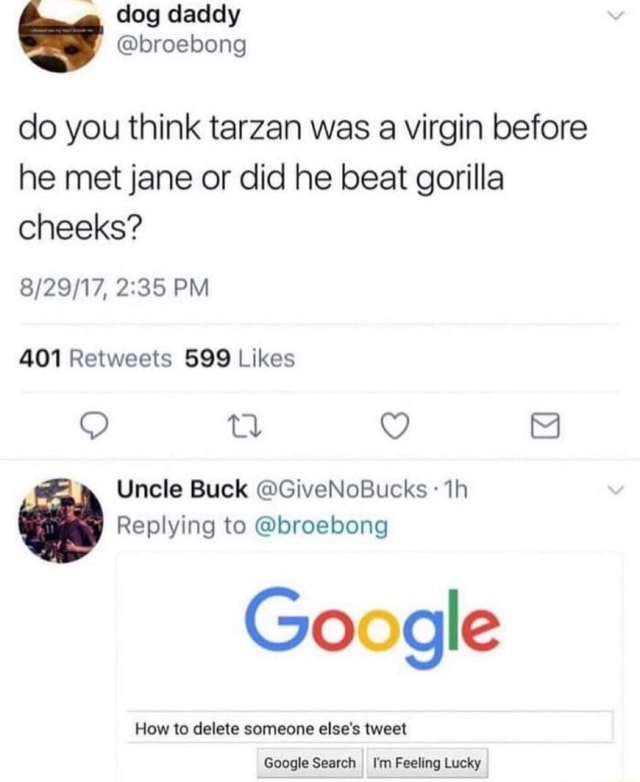The width and height of the screenshot is (640, 782).
Task: Click the reply speech bubble icon
Action: pos(94,426)
